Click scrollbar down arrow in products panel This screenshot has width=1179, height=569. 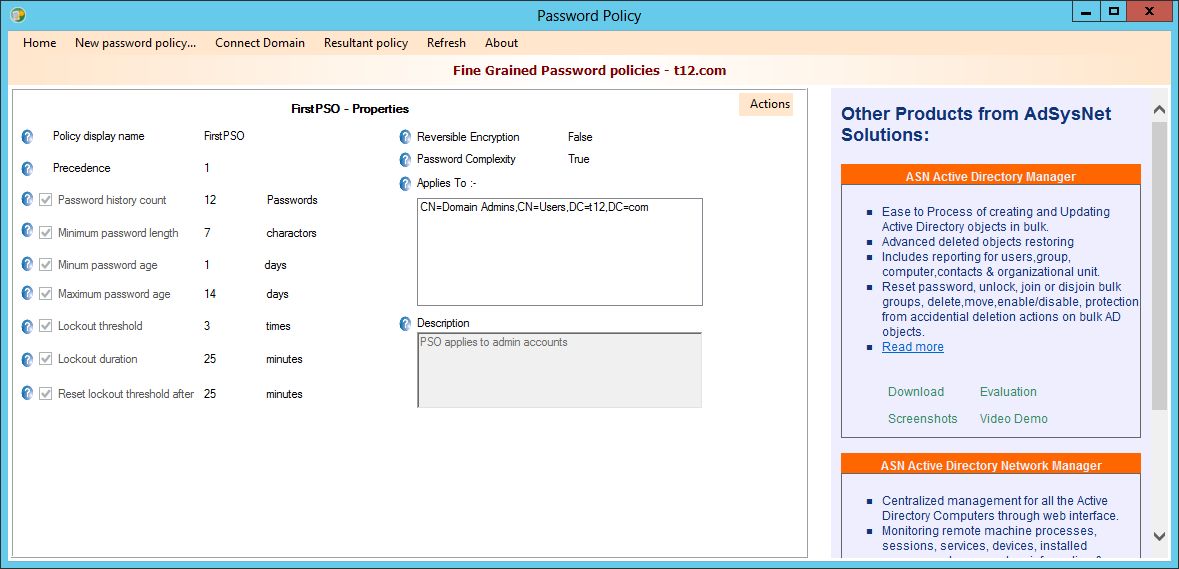[x=1159, y=537]
